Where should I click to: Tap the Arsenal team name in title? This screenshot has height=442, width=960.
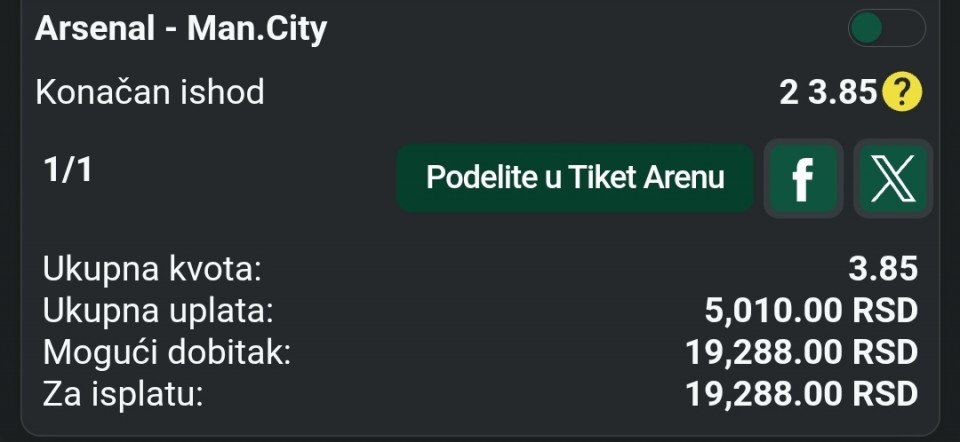tap(96, 29)
